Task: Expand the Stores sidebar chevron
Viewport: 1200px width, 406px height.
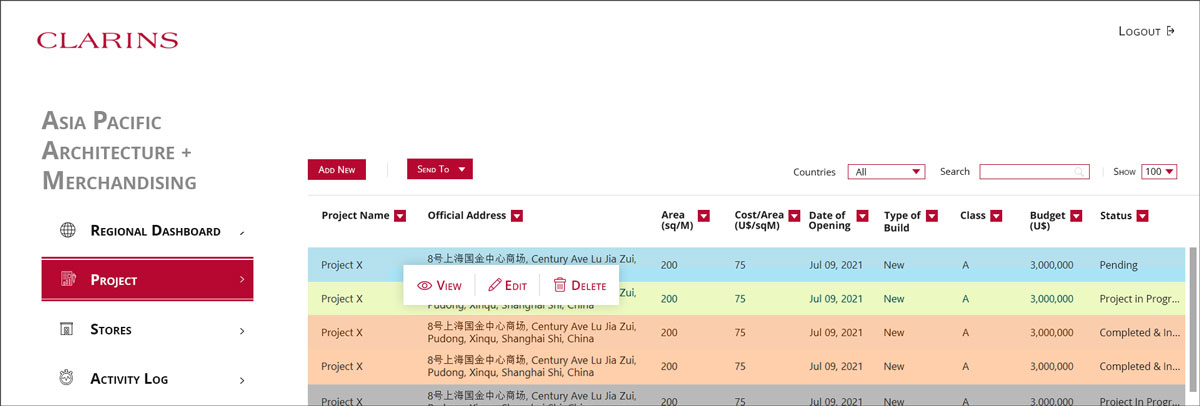Action: [x=242, y=330]
